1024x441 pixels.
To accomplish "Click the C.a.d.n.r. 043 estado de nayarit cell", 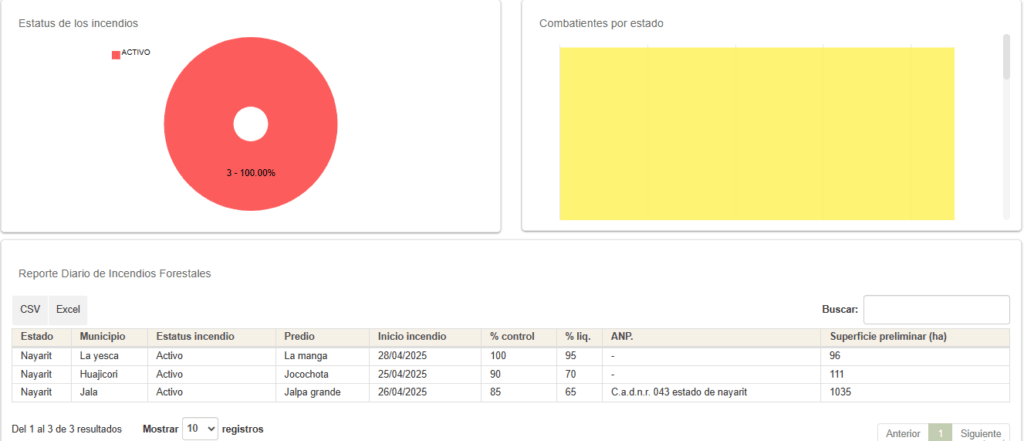I will (711, 393).
